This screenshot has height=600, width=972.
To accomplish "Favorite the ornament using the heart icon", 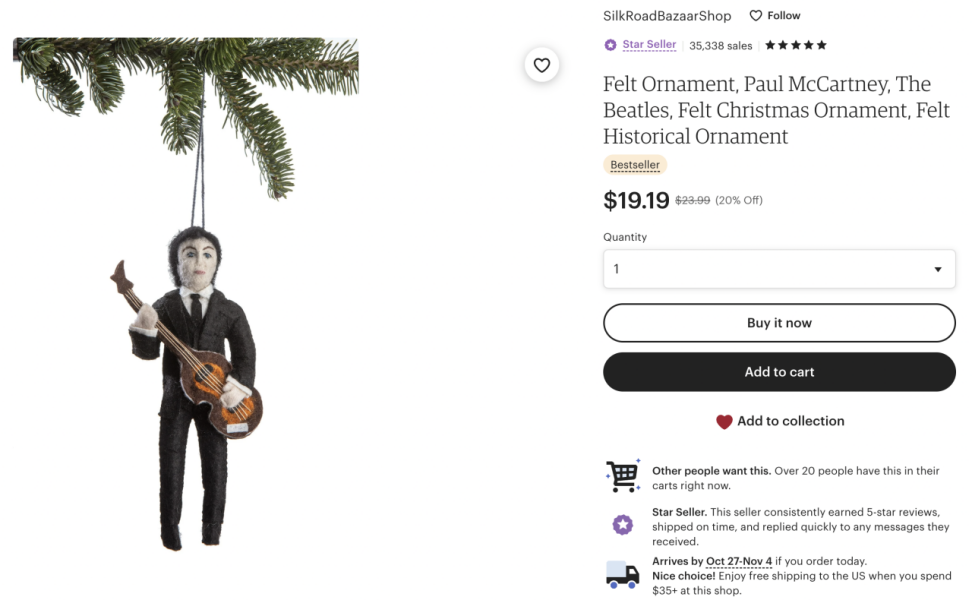I will (541, 65).
